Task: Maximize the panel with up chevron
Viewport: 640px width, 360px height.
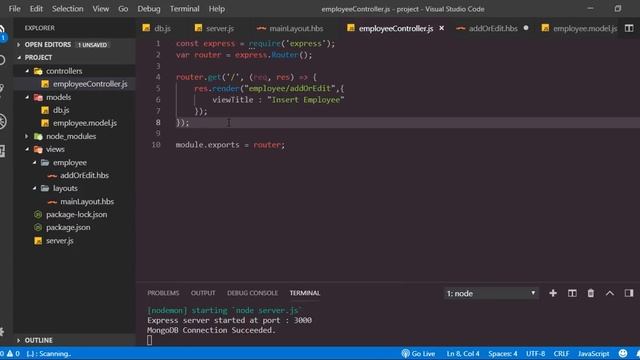Action: click(610, 293)
